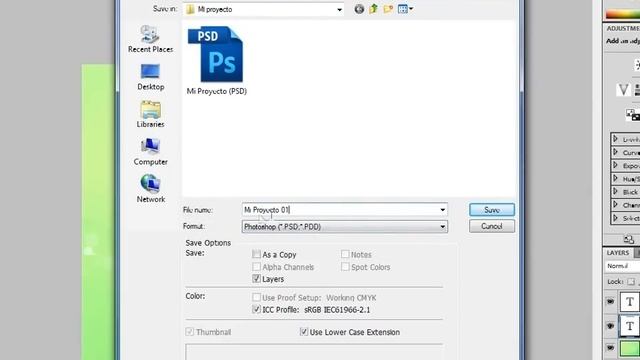Expand the Black & White presets entry

pyautogui.click(x=616, y=191)
